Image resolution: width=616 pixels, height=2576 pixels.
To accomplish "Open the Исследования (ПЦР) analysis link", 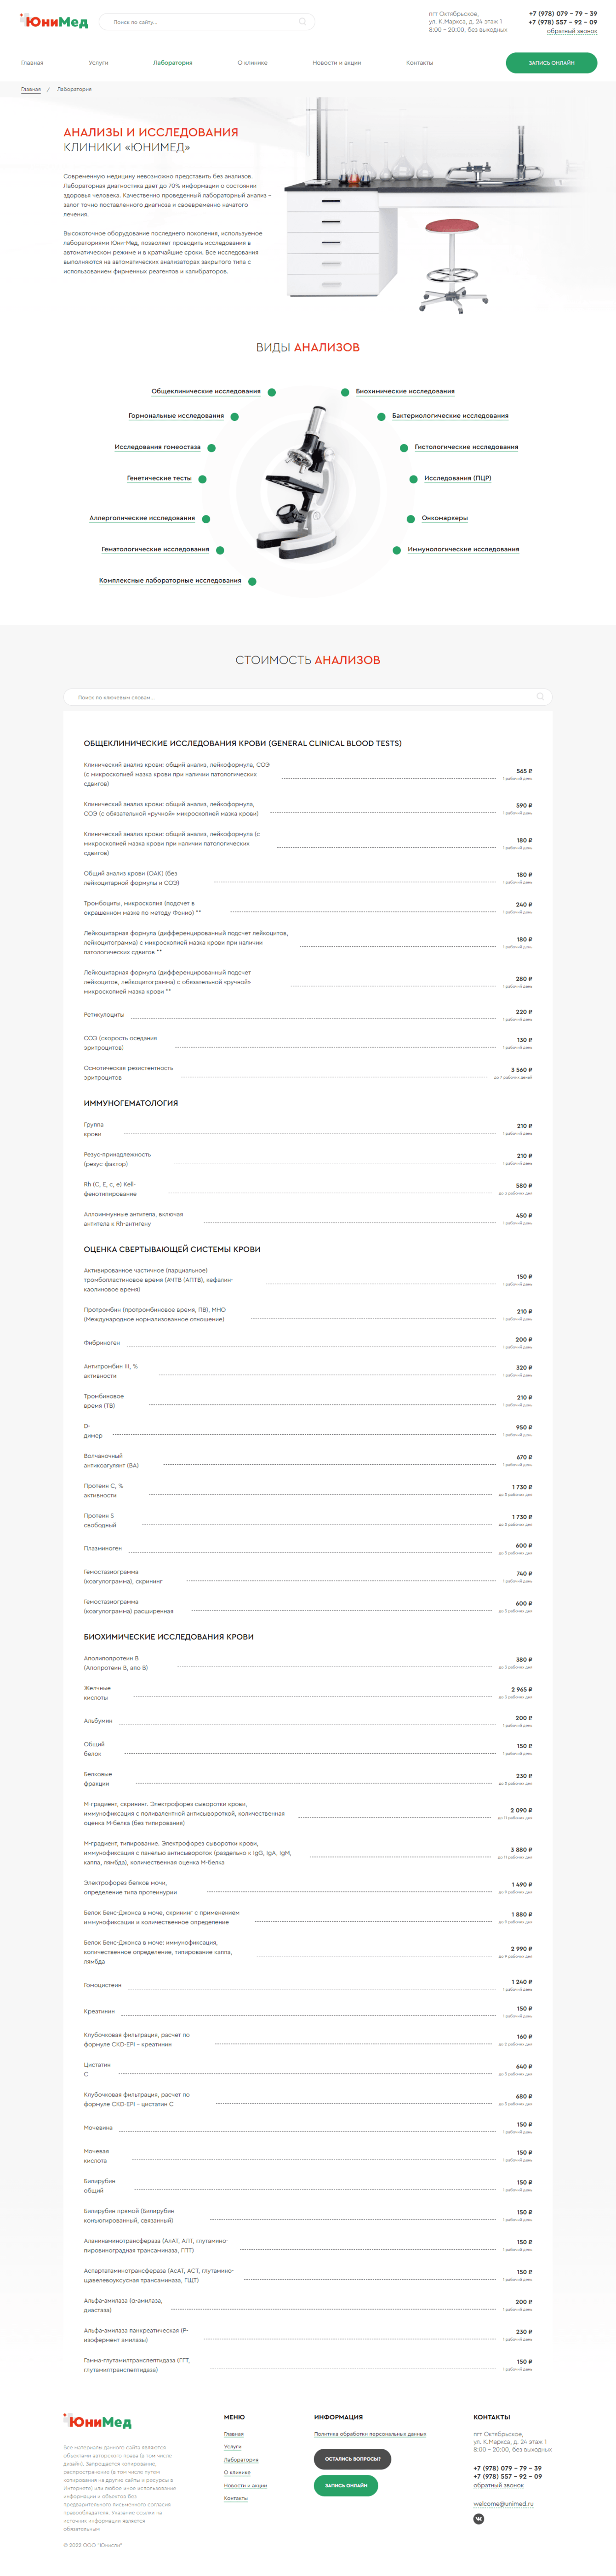I will [x=457, y=478].
